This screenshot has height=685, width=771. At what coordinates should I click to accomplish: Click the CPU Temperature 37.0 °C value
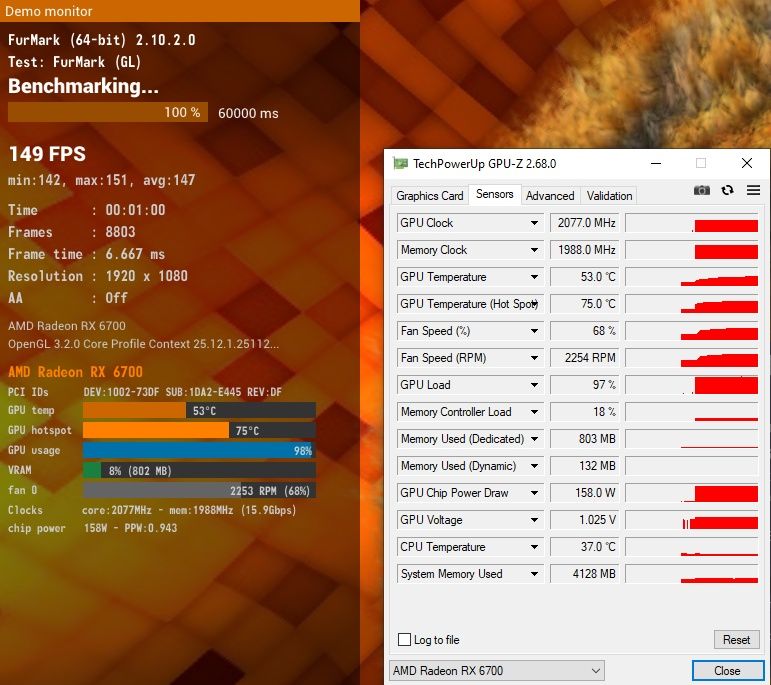pos(584,547)
